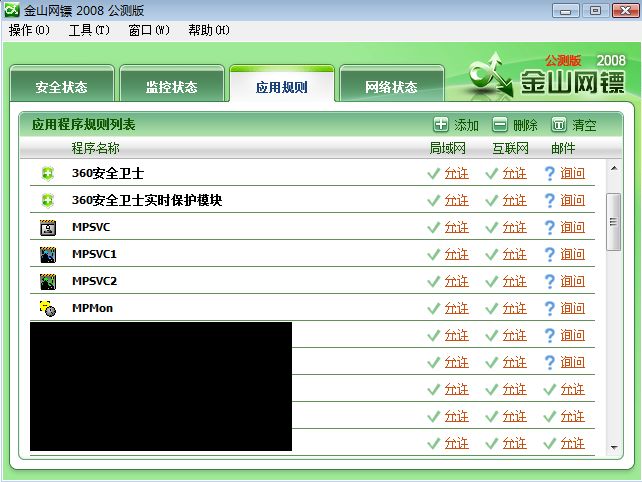This screenshot has height=482, width=642.
Task: Toggle 360安全卫士 局域网 允许 link
Action: pyautogui.click(x=457, y=174)
